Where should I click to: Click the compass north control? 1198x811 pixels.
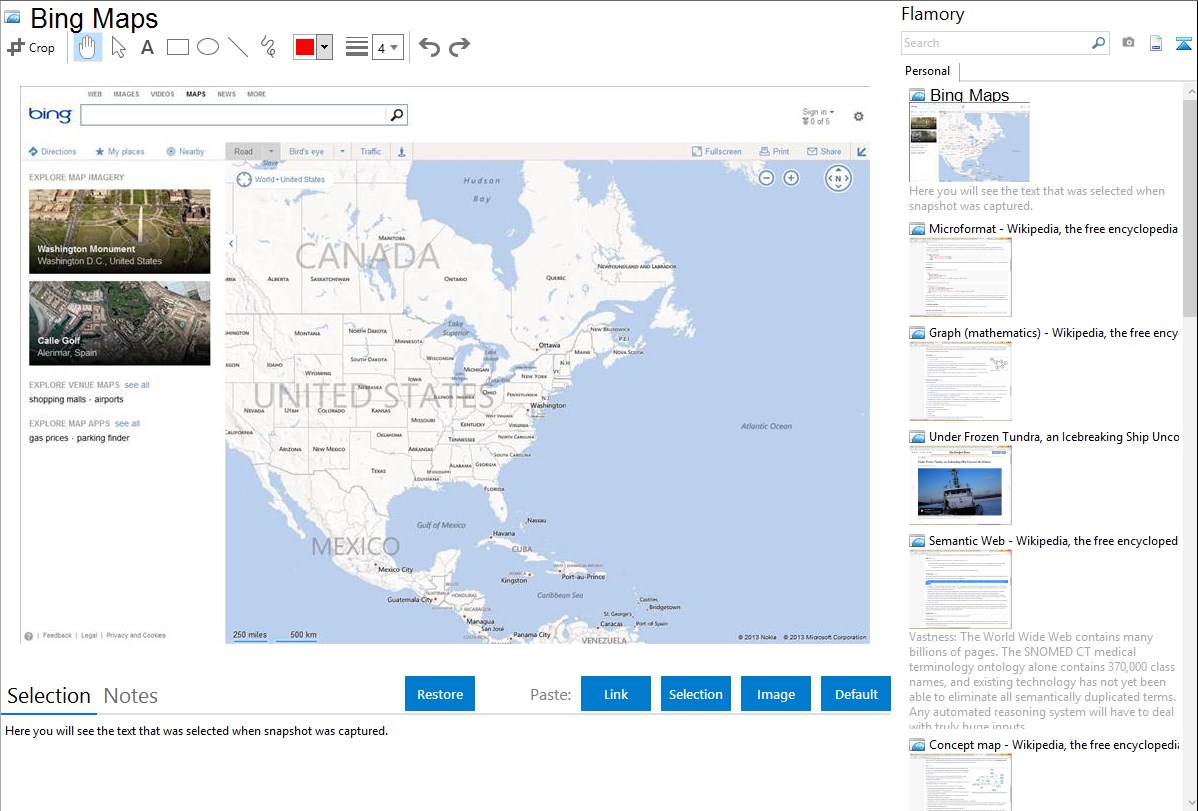[838, 178]
